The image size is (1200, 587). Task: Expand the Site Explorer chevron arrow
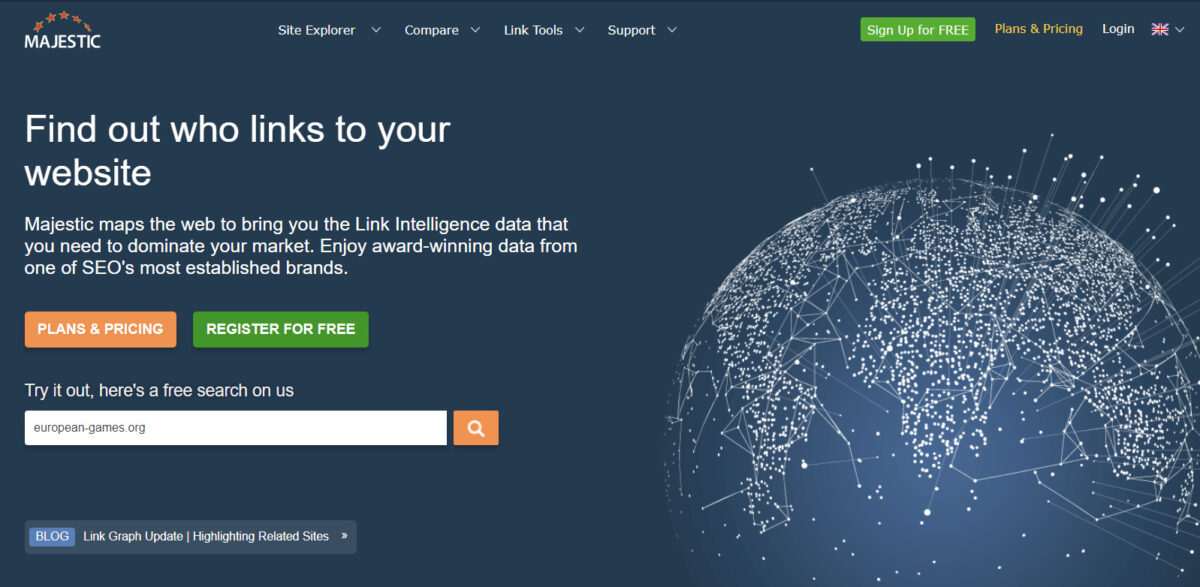(376, 30)
